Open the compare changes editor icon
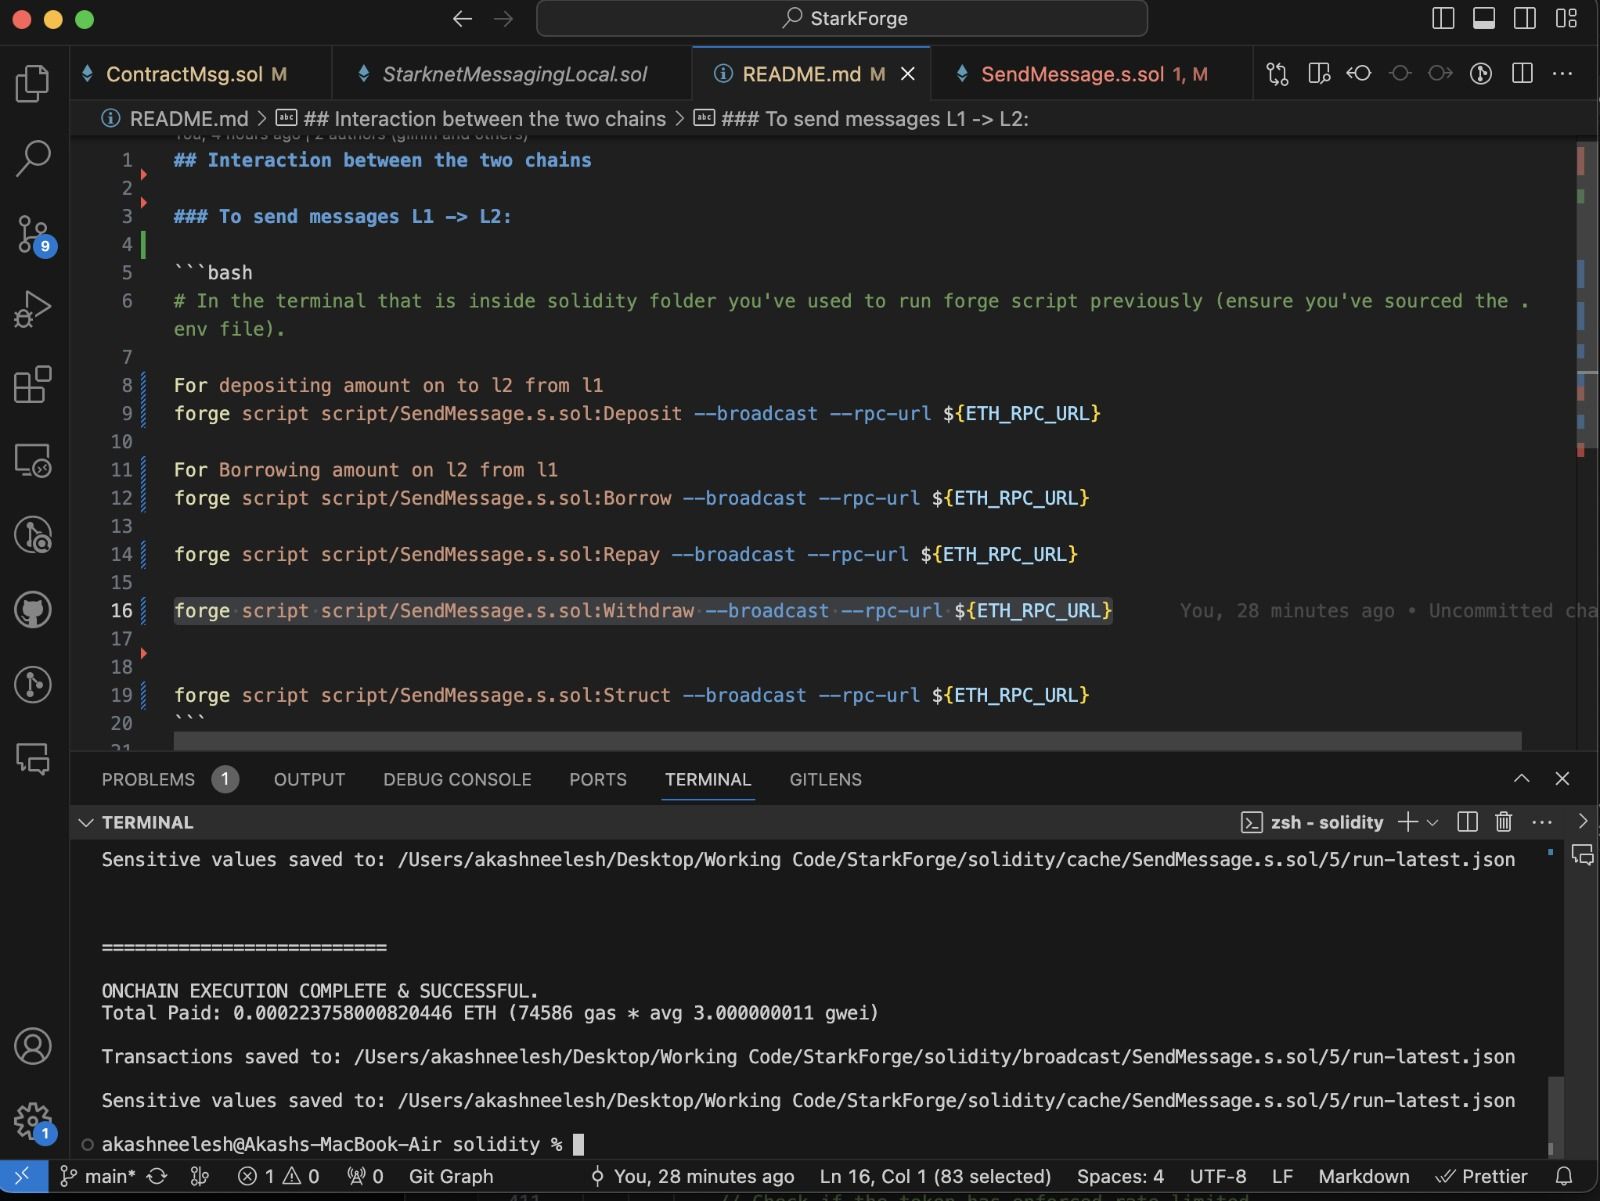The width and height of the screenshot is (1600, 1201). coord(1277,73)
